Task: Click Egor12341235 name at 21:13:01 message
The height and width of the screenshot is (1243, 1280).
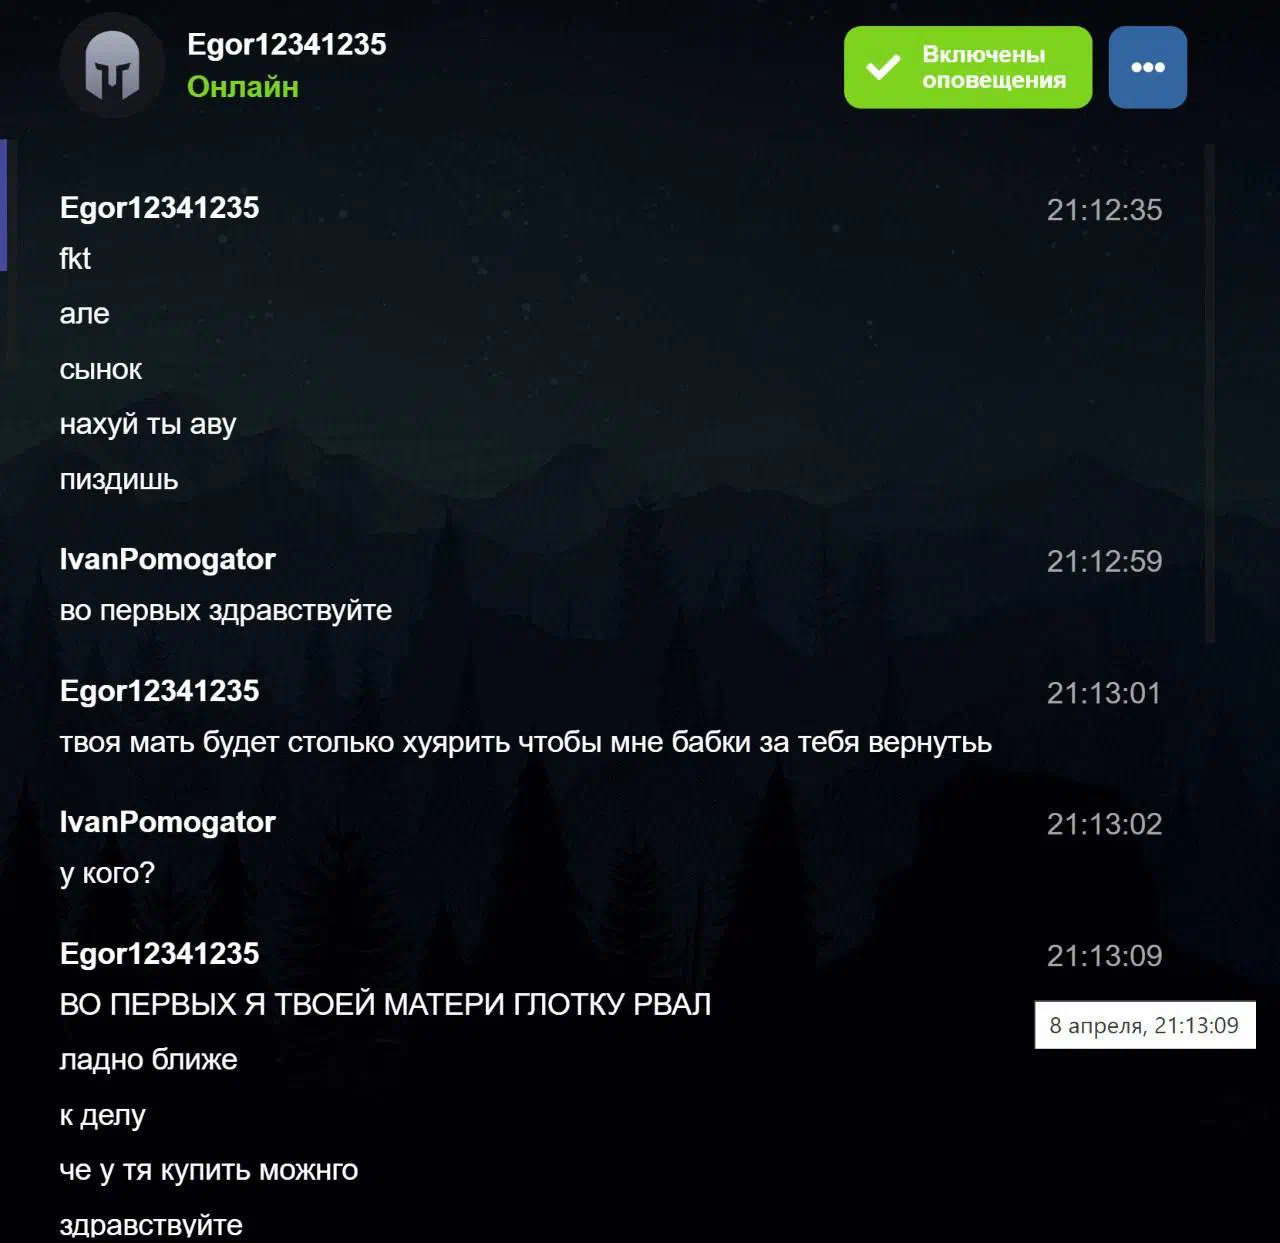Action: coord(159,690)
